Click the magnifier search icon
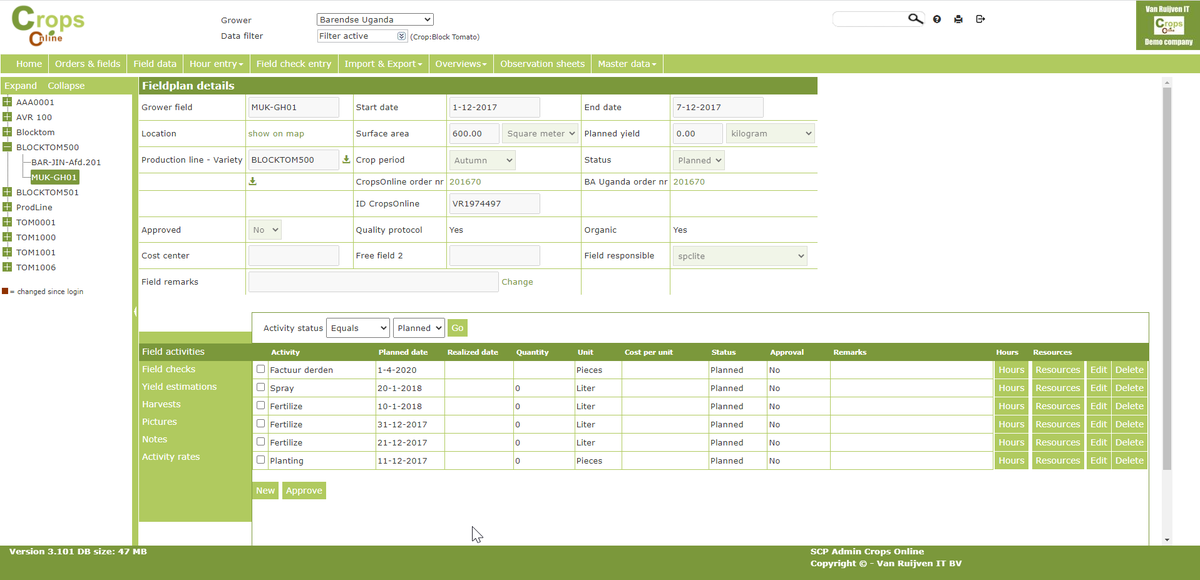This screenshot has height=580, width=1200. tap(916, 19)
